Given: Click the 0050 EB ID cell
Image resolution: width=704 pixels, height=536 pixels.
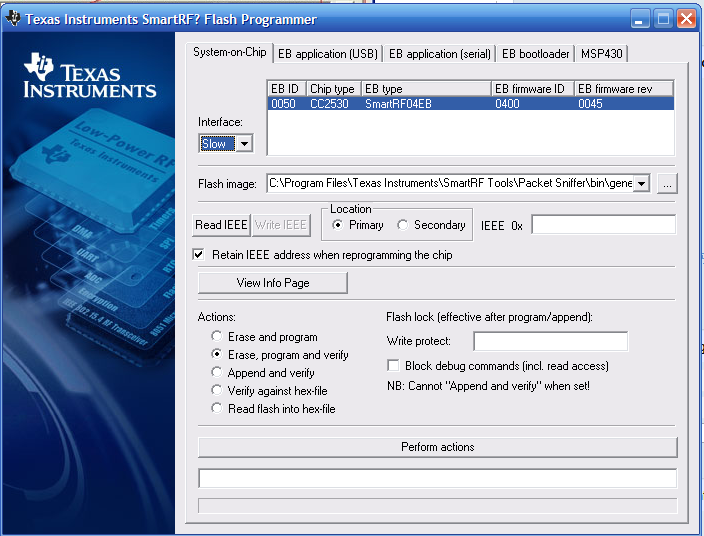Looking at the screenshot, I should click(283, 104).
